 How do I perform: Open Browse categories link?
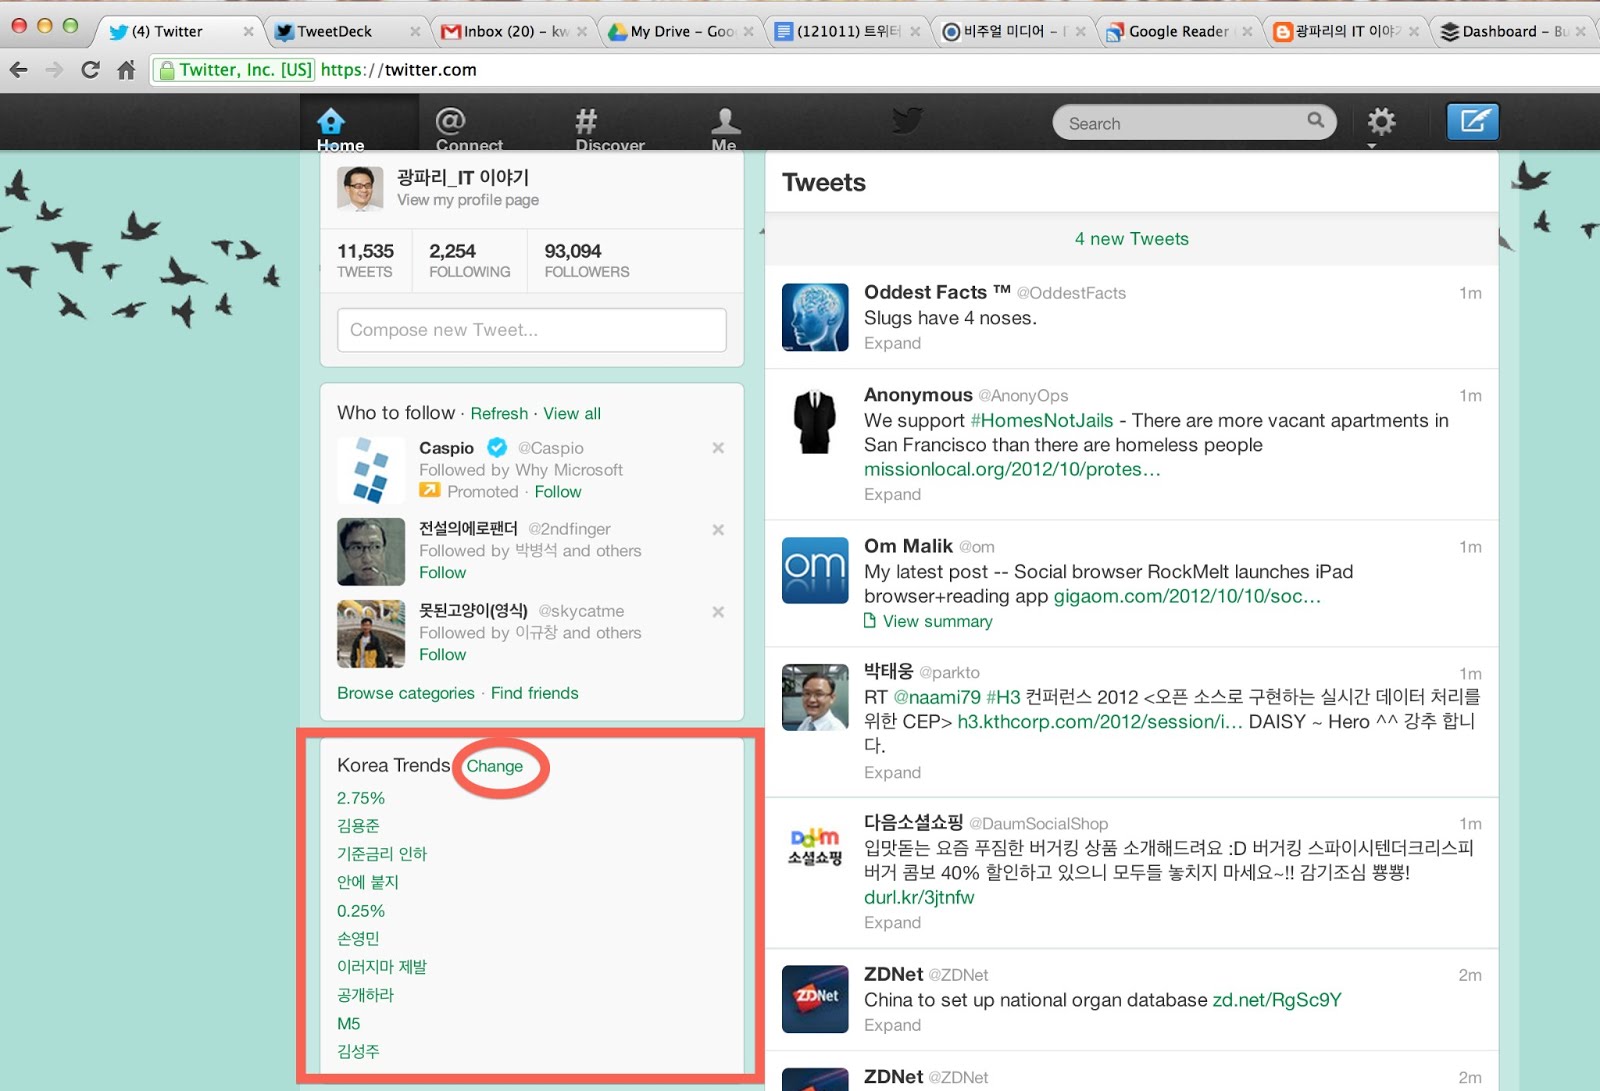click(406, 693)
